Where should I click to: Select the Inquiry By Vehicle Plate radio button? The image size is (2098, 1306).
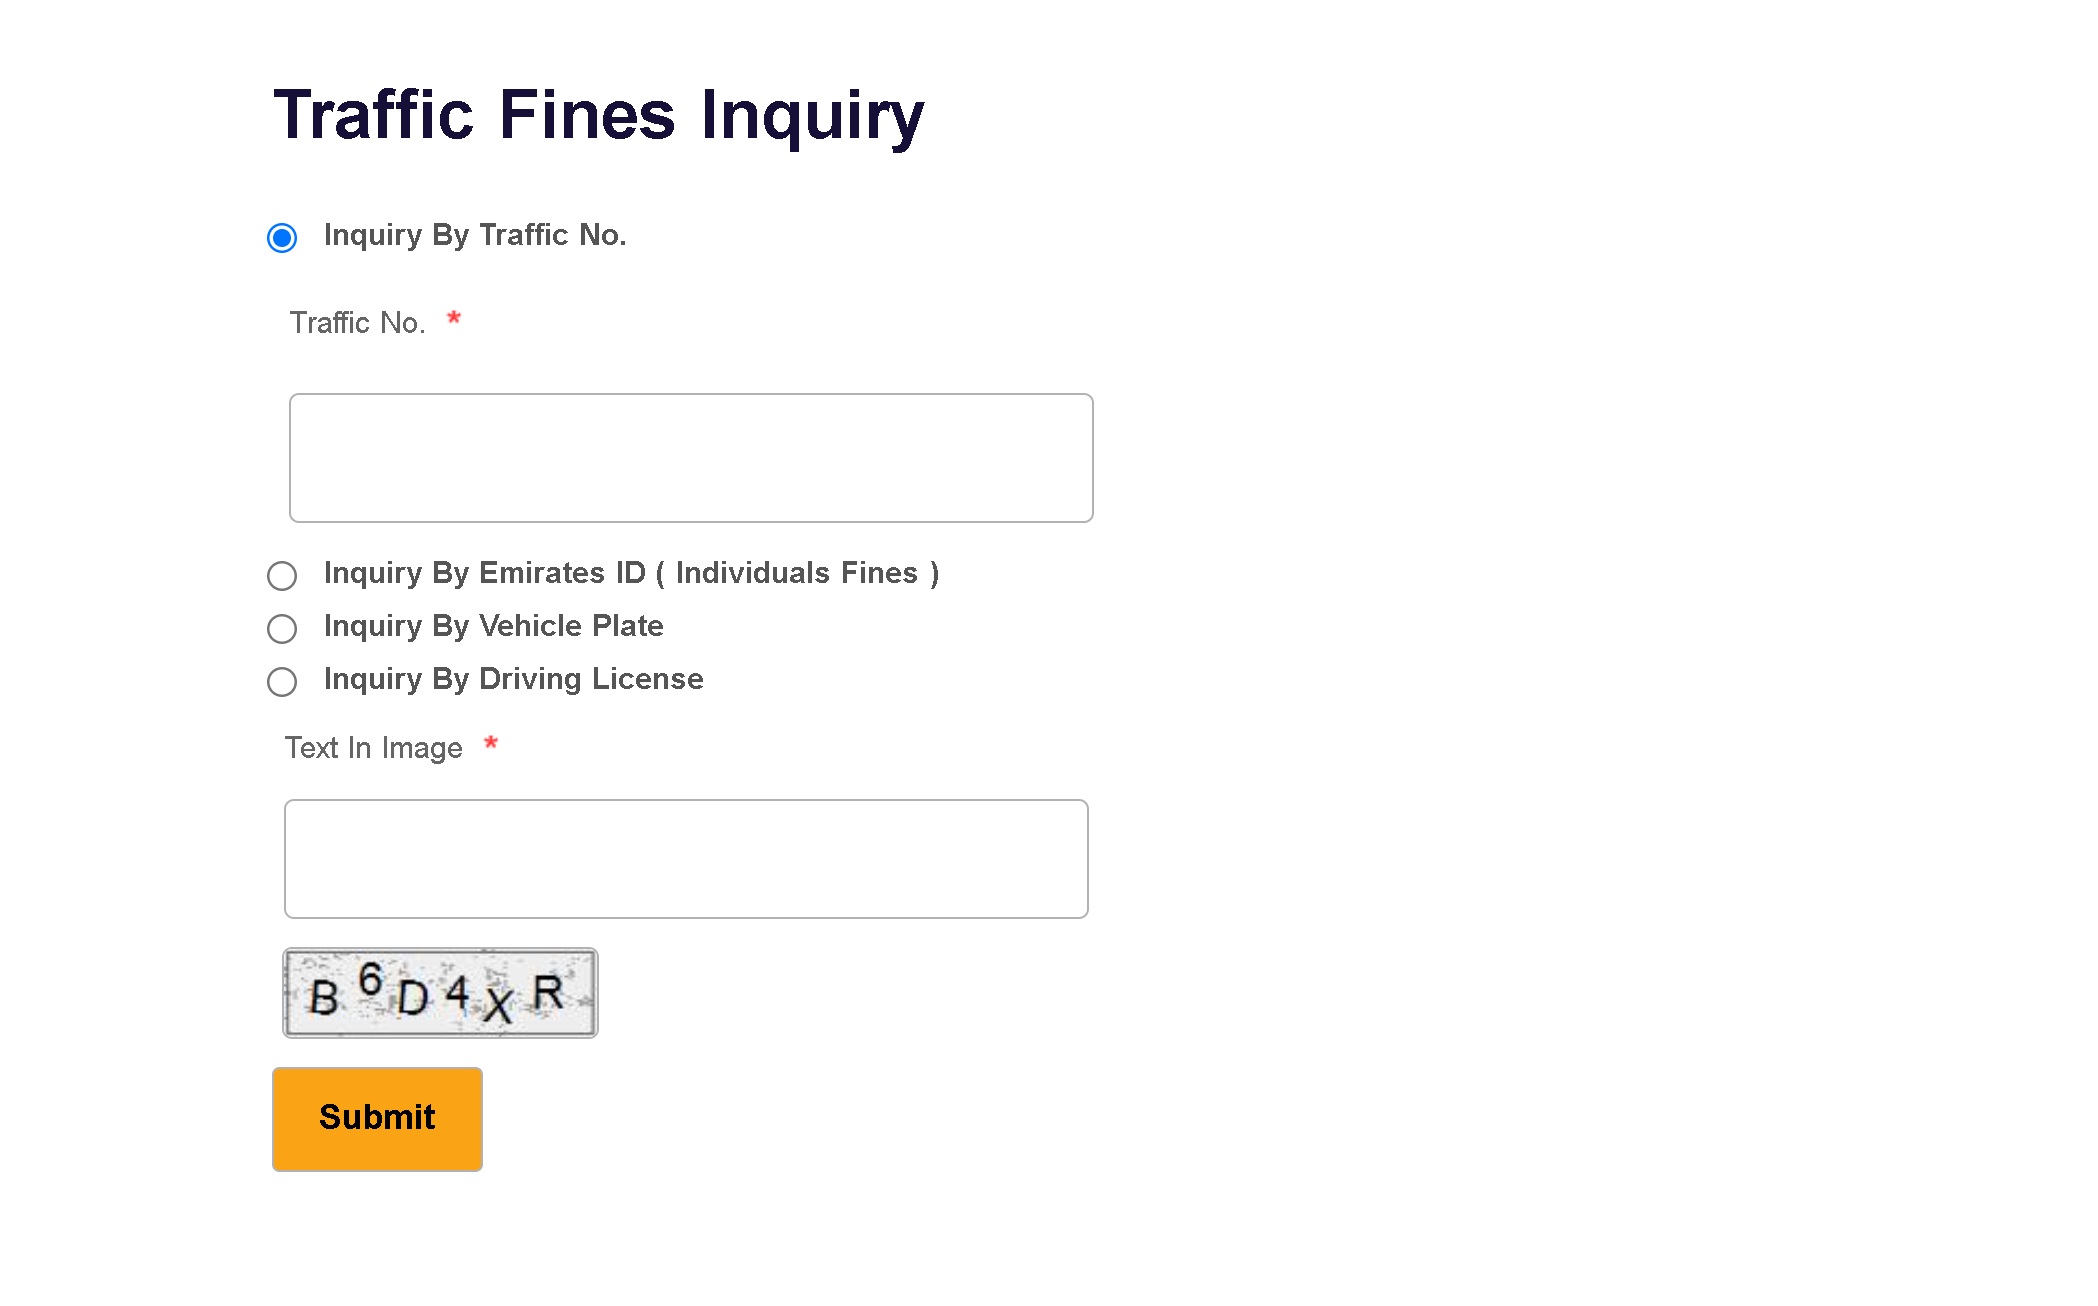[282, 629]
